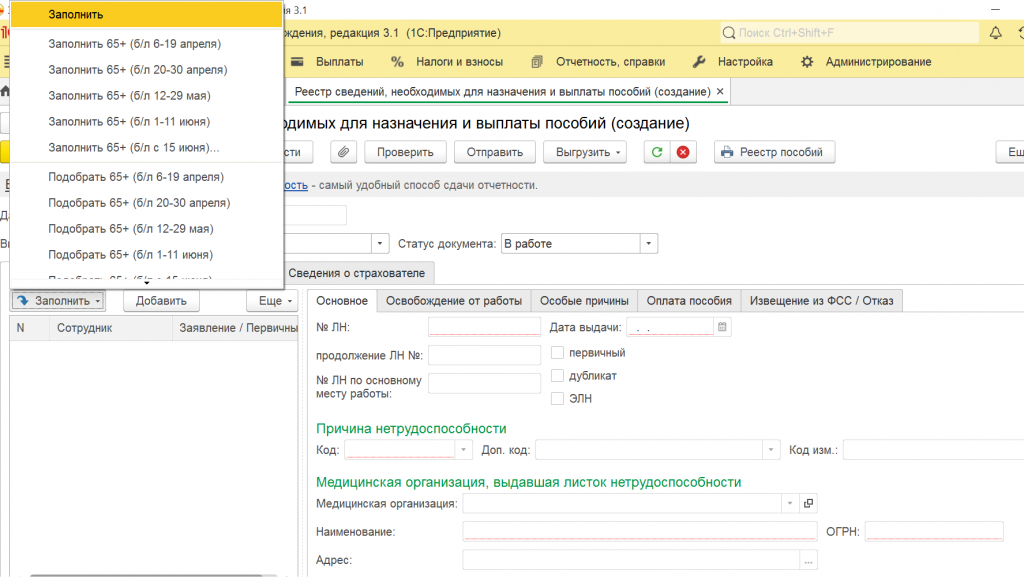The width and height of the screenshot is (1024, 583).
Task: Enable the первичный checkbox
Action: 558,353
